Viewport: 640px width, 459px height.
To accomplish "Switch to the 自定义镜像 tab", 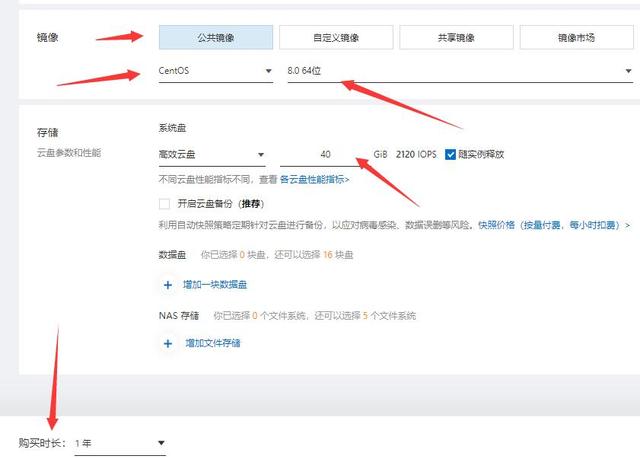I will point(335,37).
